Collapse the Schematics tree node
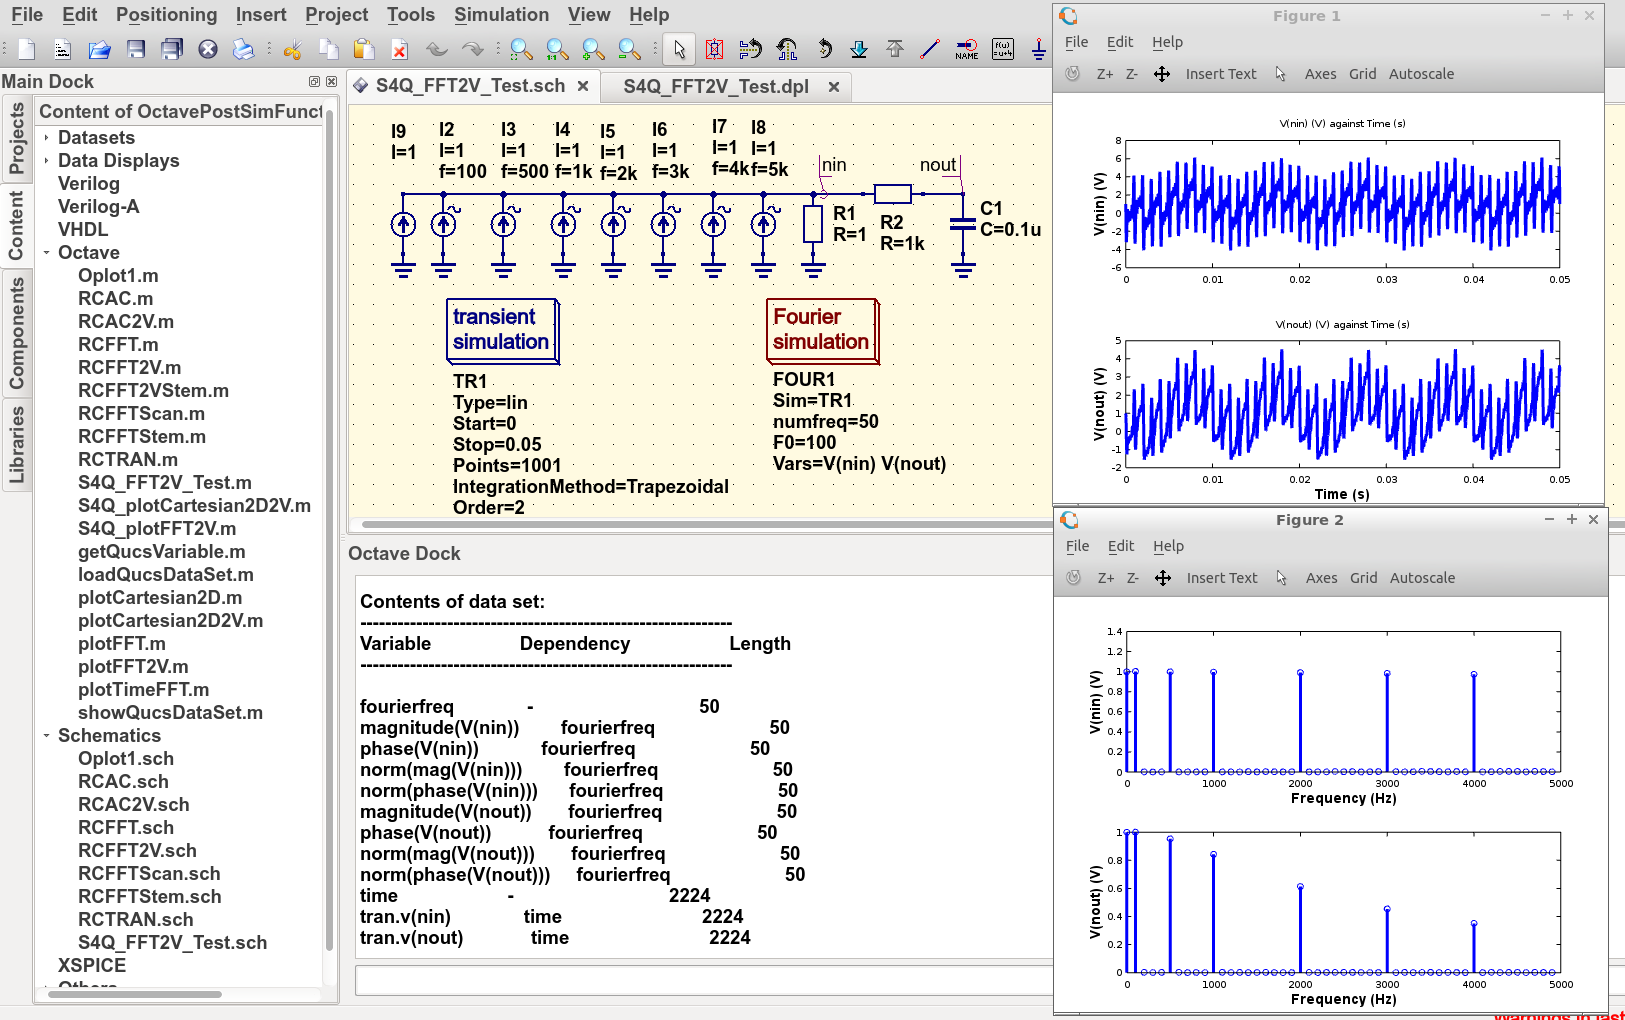The image size is (1625, 1020). [46, 736]
